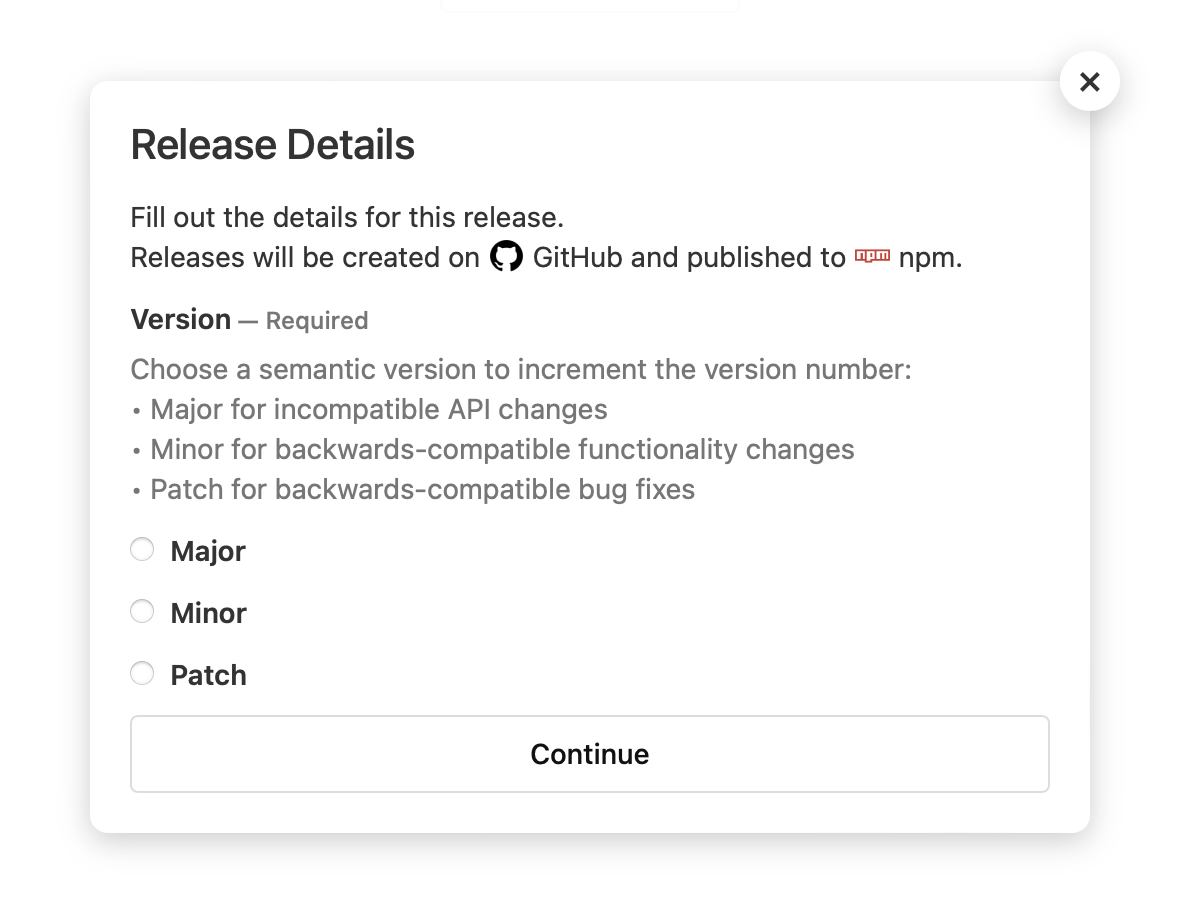This screenshot has height=920, width=1190.
Task: Close the Release Details dialog
Action: pos(1089,82)
